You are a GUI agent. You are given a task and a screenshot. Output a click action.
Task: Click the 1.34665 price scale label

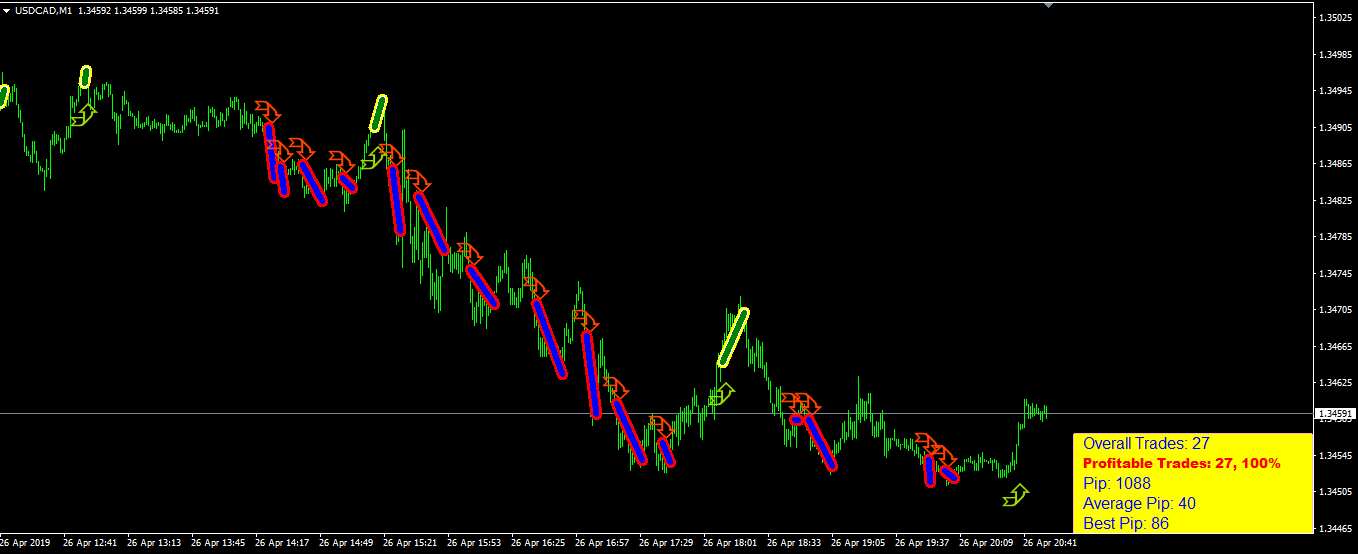click(1334, 347)
